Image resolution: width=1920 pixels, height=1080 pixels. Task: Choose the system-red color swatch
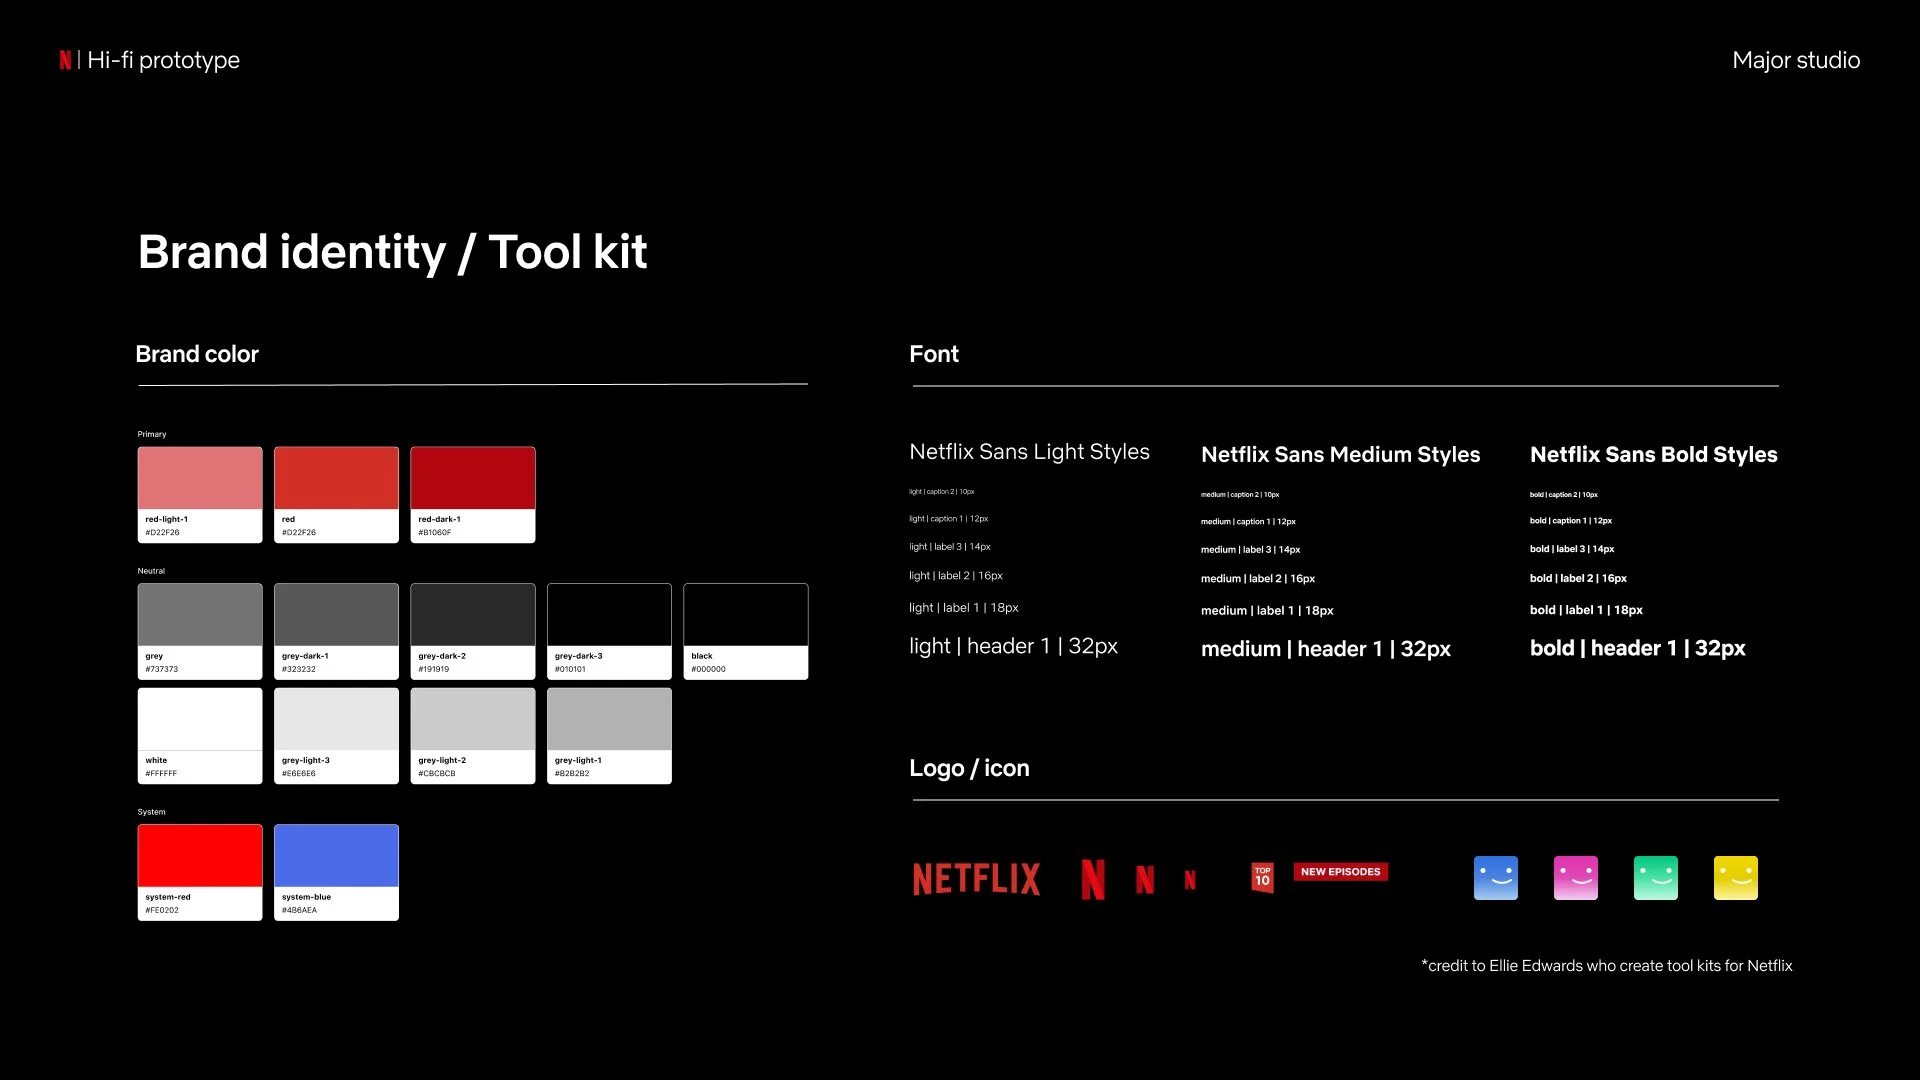[x=200, y=871]
